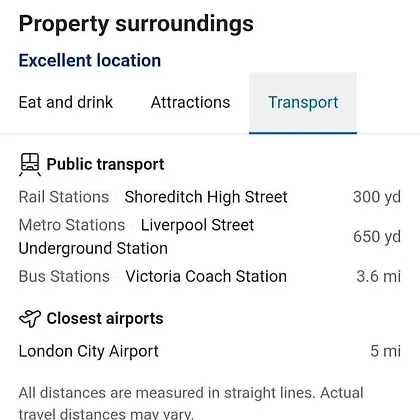Click the Liverpool Street Underground Station entry

coord(136,236)
